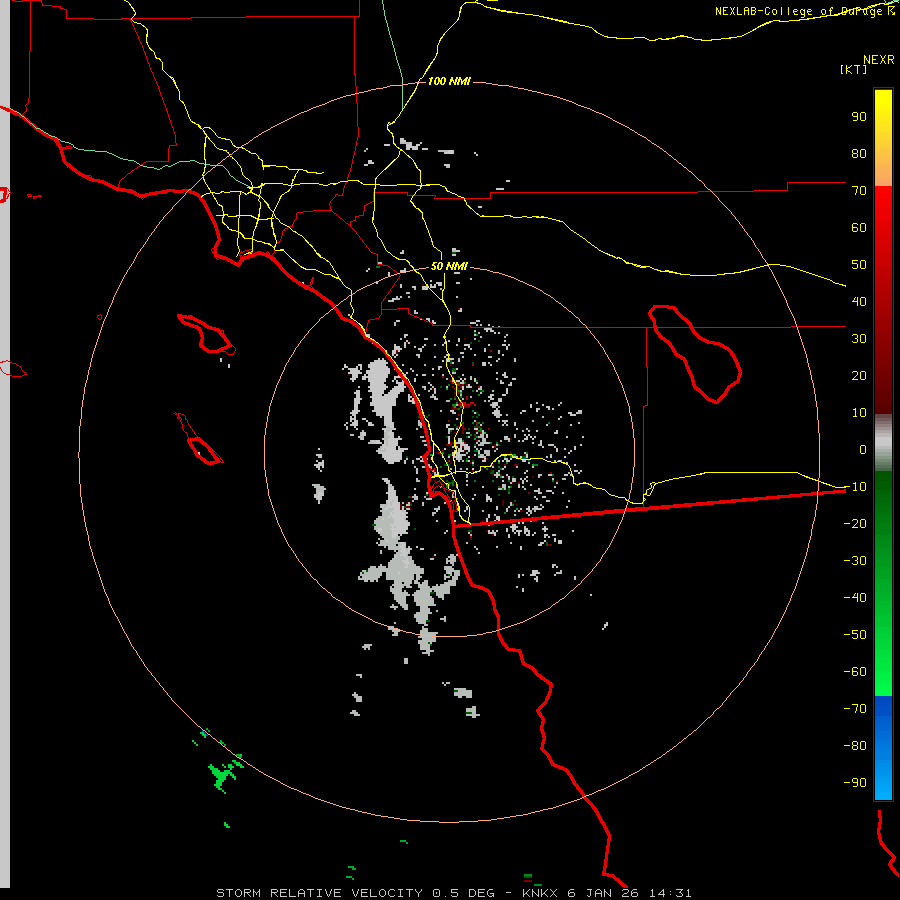Click the -40 knot scale label
900x900 pixels.
point(855,598)
